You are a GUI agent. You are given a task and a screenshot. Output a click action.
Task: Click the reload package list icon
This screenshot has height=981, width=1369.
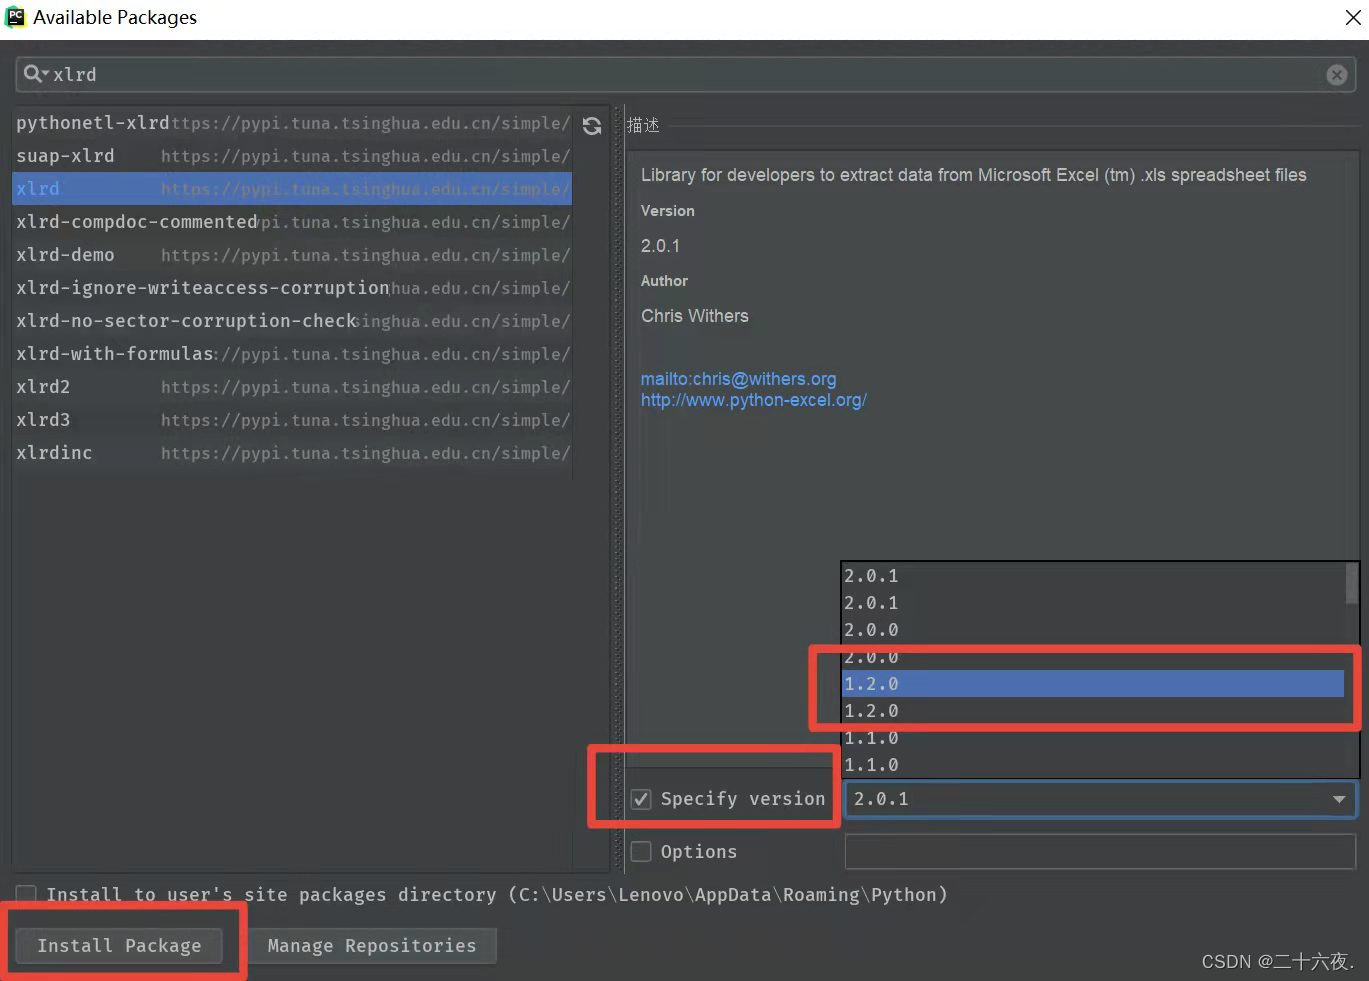[592, 126]
